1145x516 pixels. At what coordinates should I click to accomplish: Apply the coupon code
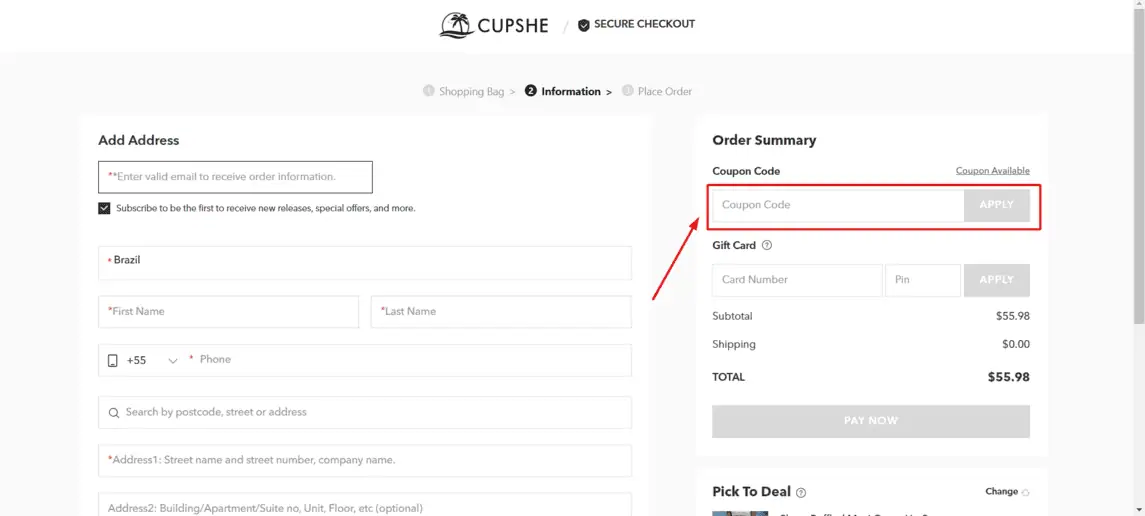point(997,205)
